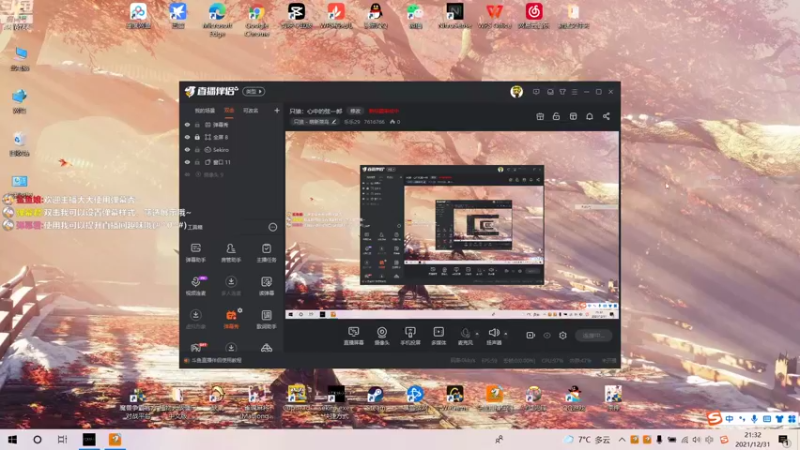Toggle lock on Sekiro source
The image size is (800, 450).
(197, 149)
